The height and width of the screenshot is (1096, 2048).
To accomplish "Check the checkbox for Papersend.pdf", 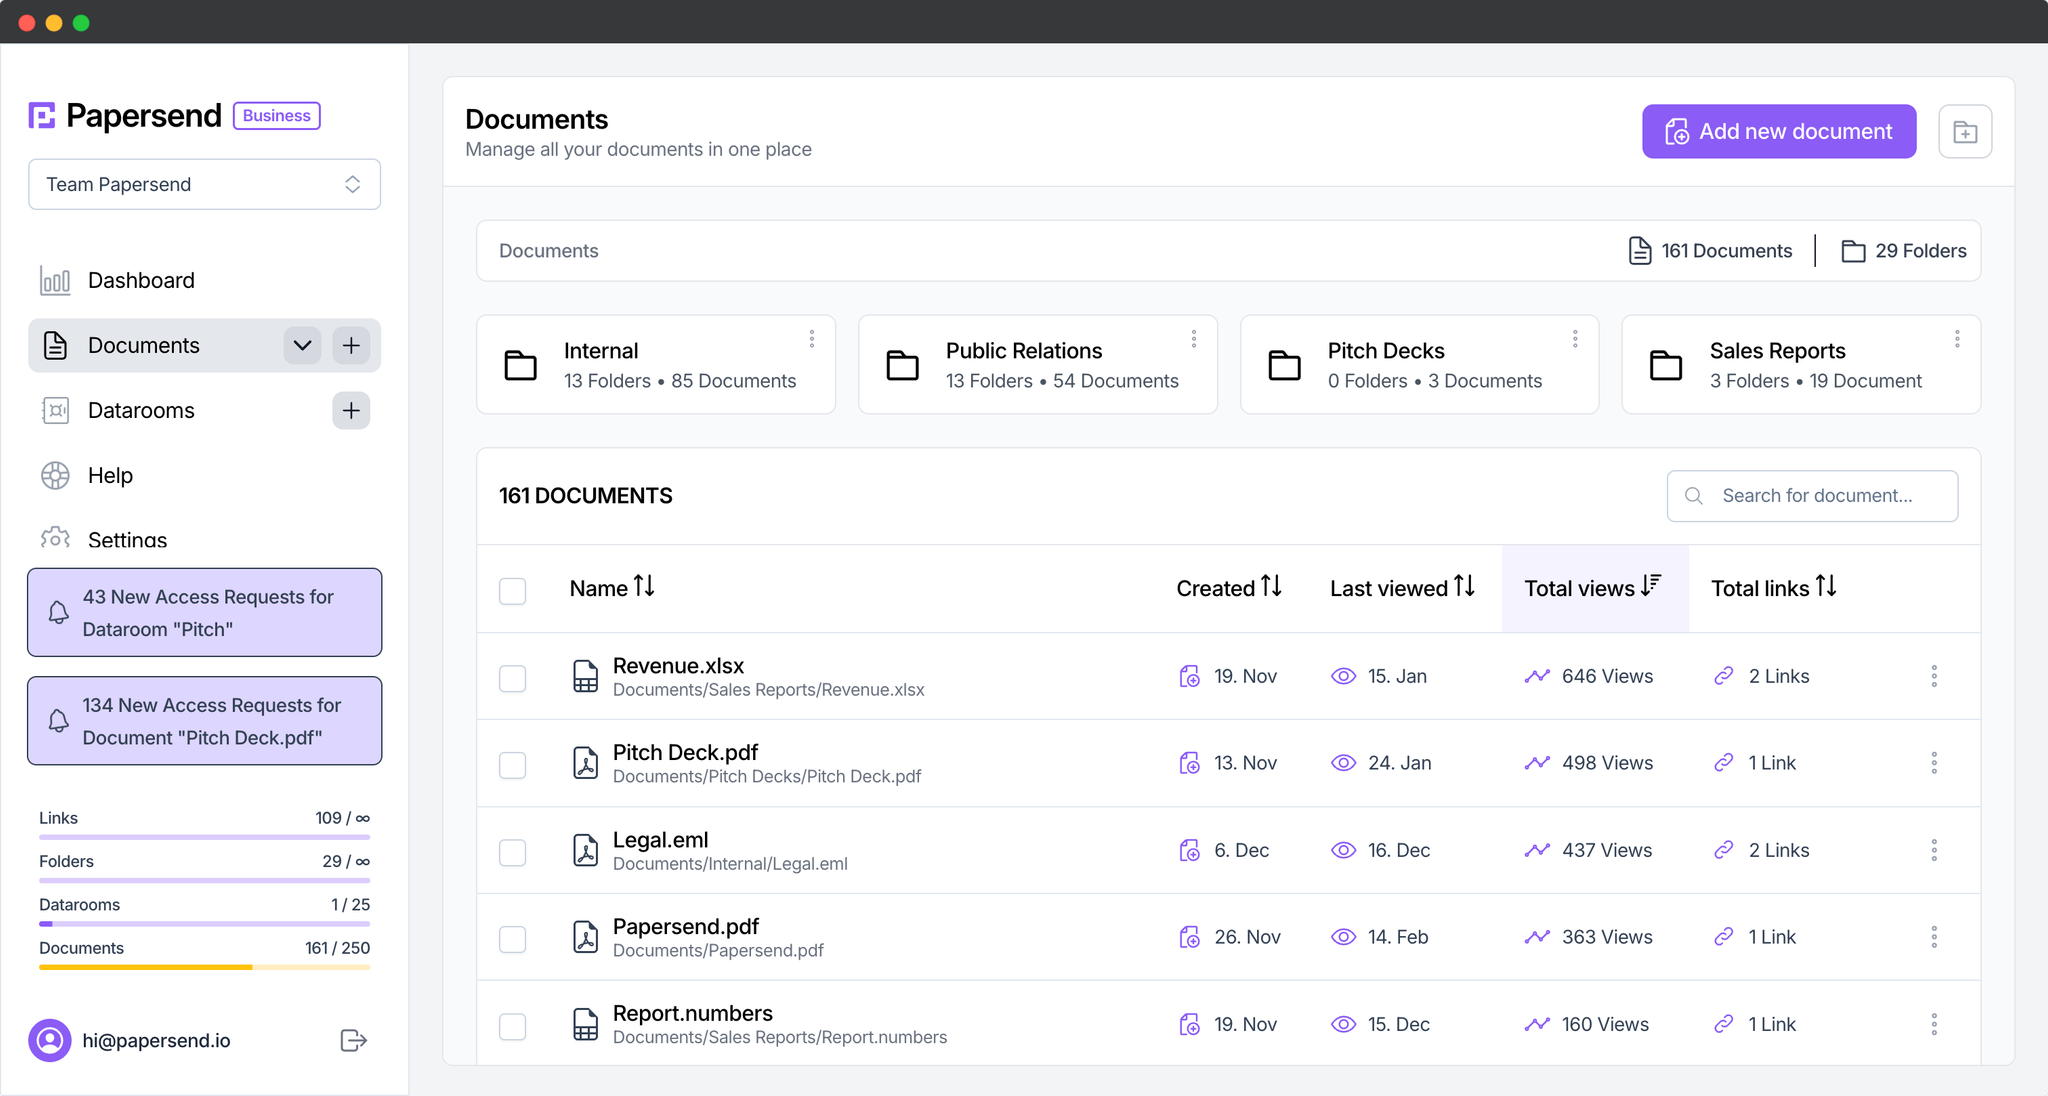I will pos(512,938).
